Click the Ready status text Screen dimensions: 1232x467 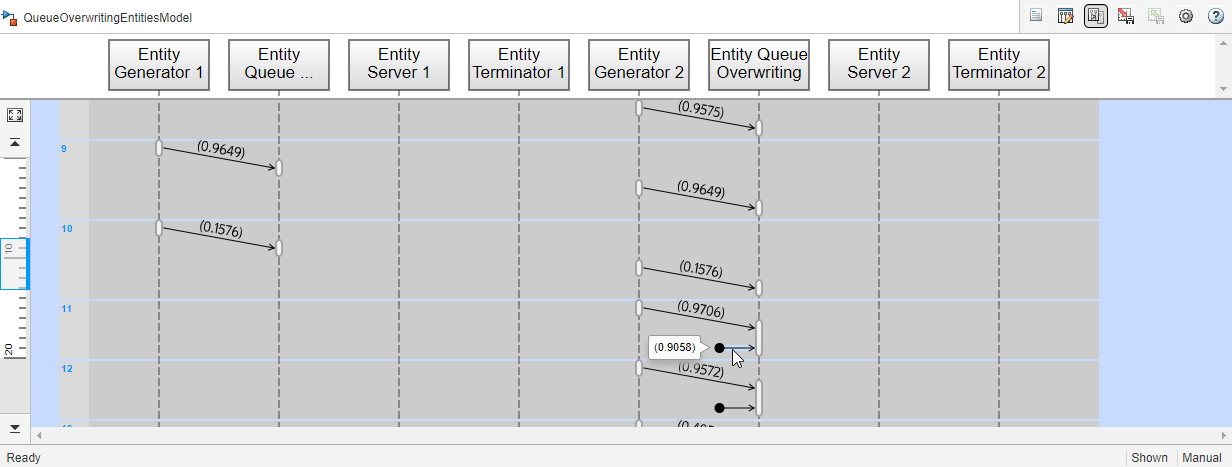point(24,458)
